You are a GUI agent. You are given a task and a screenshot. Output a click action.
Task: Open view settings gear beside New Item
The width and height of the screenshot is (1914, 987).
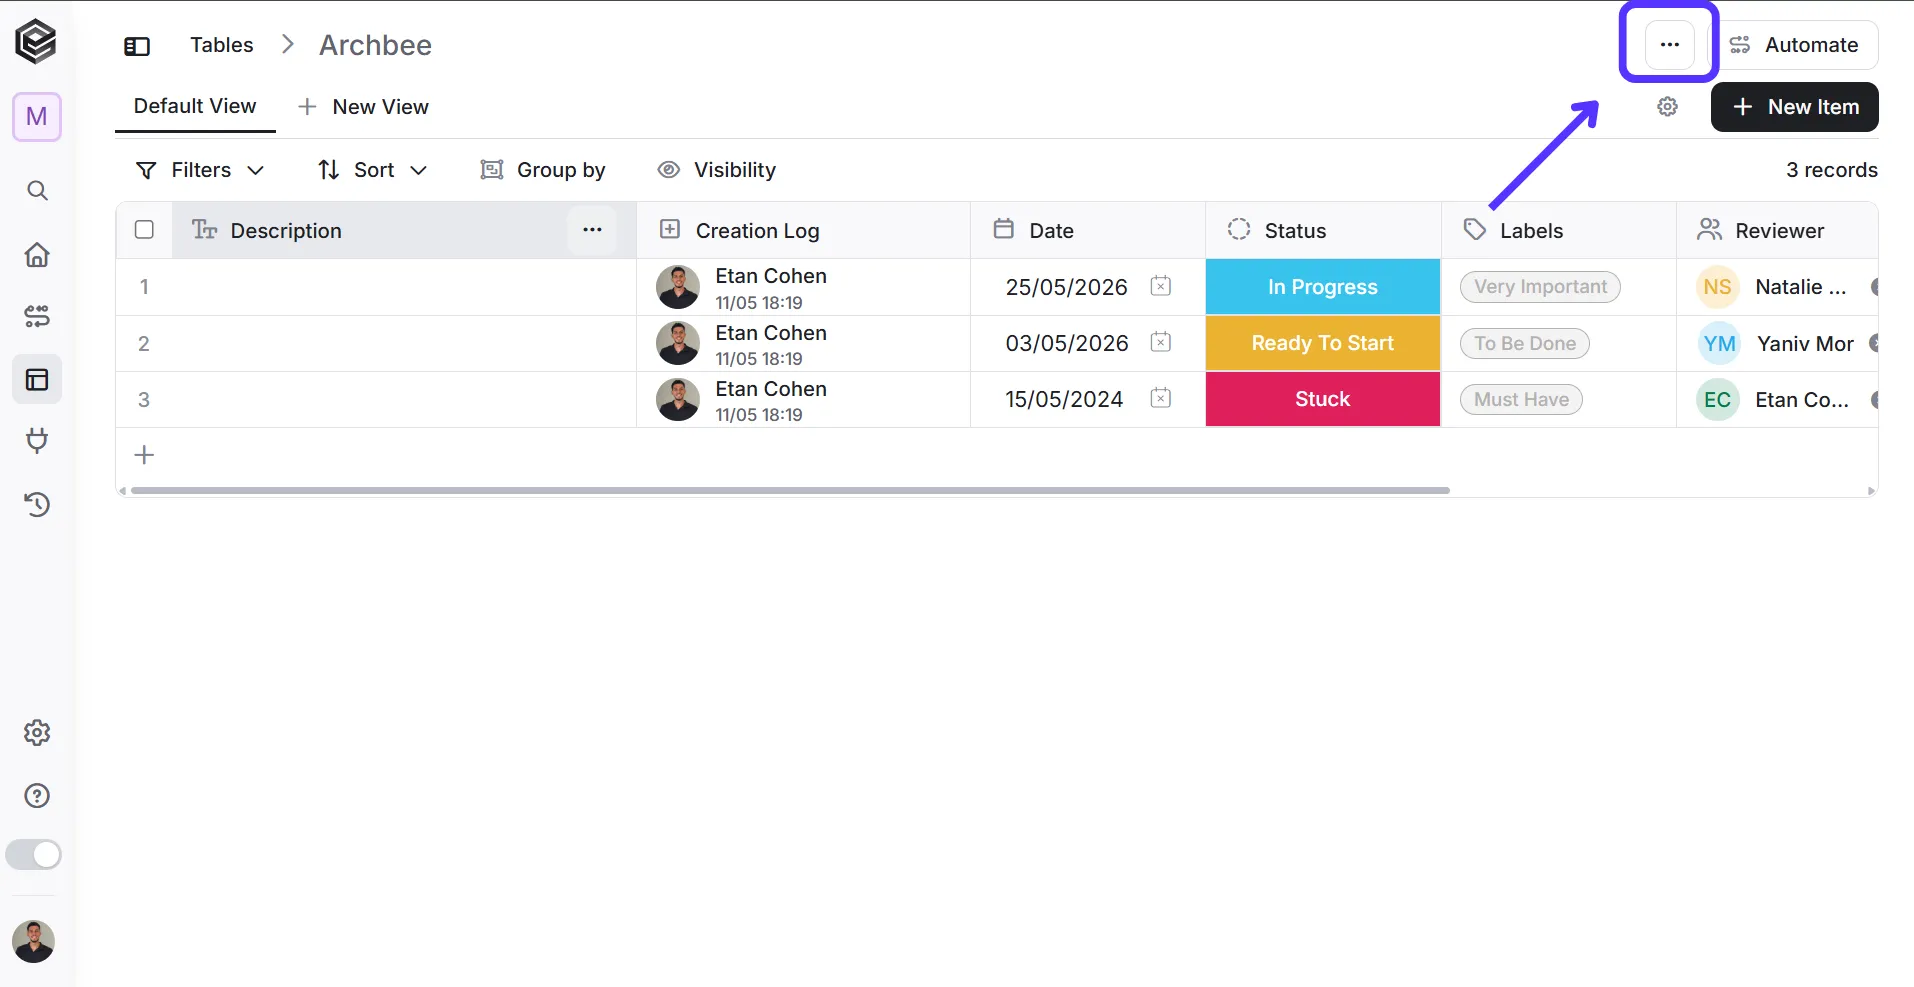1667,107
